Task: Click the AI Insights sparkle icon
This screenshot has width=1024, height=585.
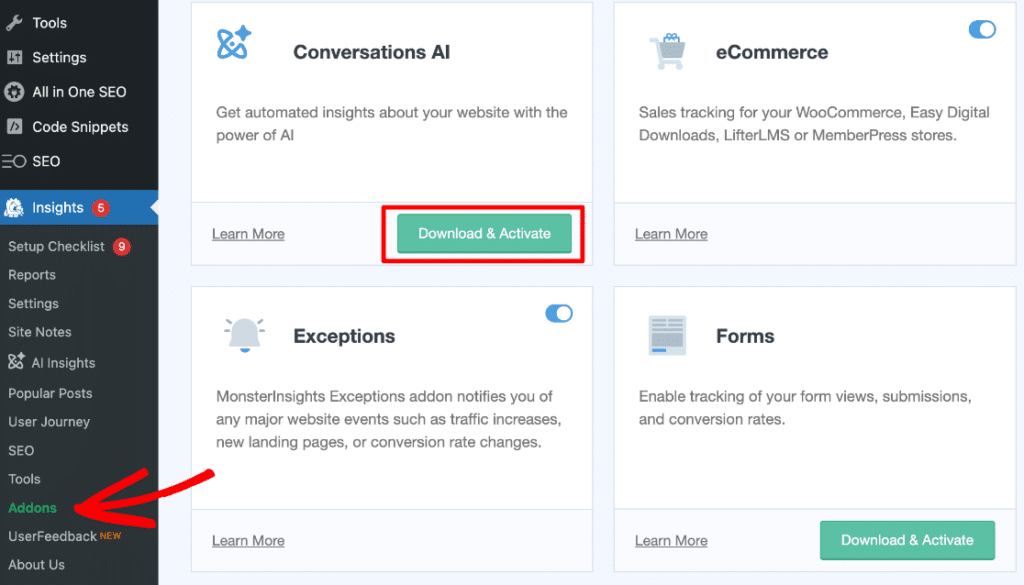Action: tap(16, 362)
